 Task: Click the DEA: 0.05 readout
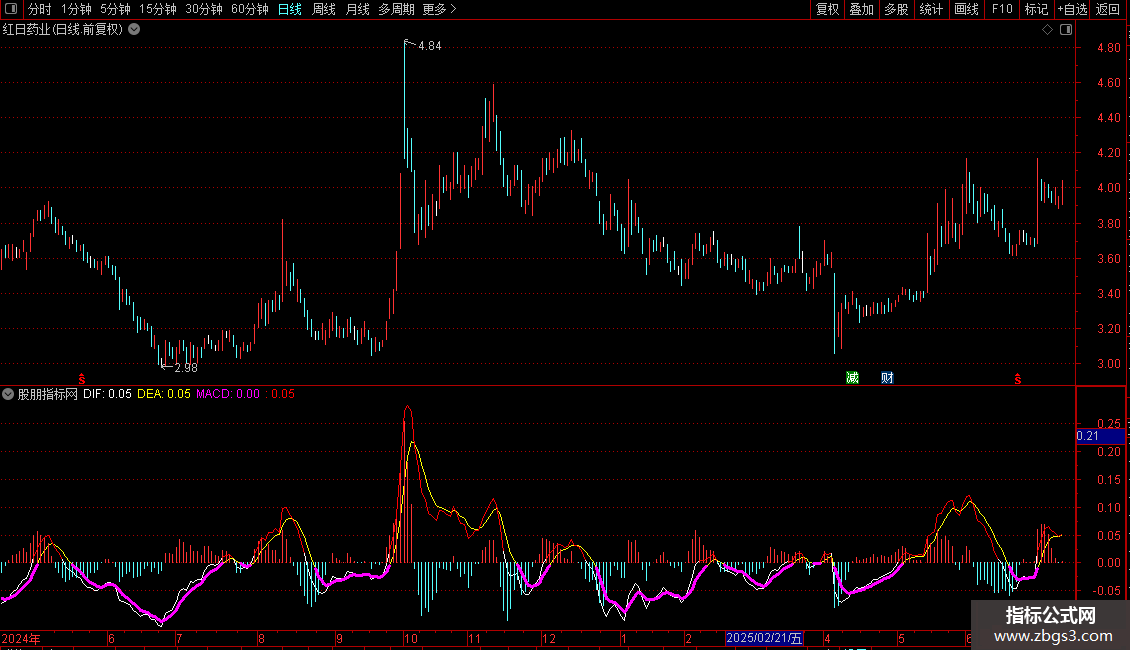coord(164,394)
